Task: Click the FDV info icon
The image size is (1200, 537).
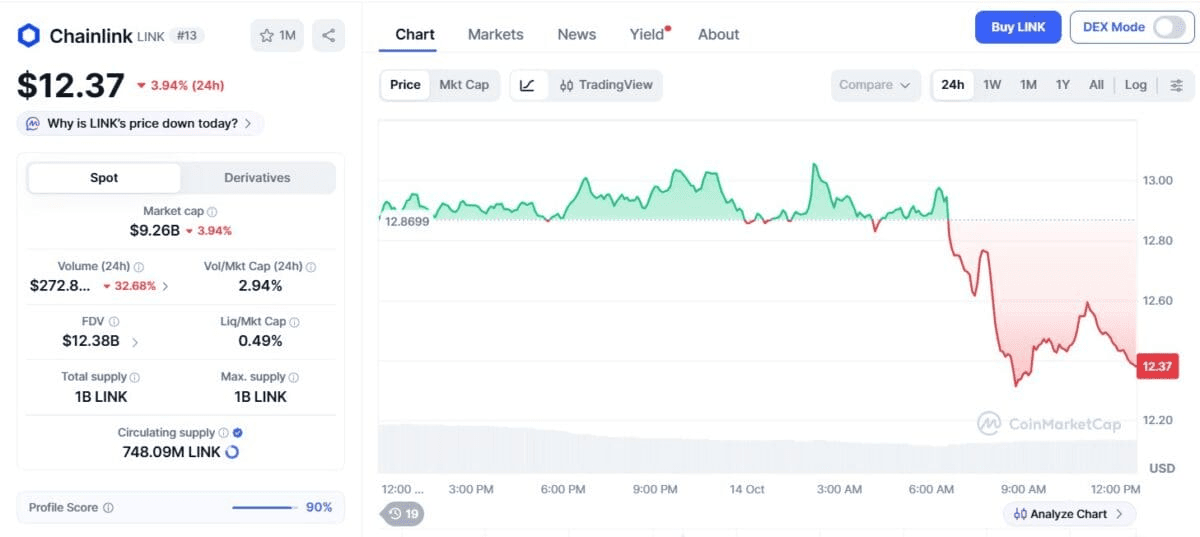Action: click(114, 322)
